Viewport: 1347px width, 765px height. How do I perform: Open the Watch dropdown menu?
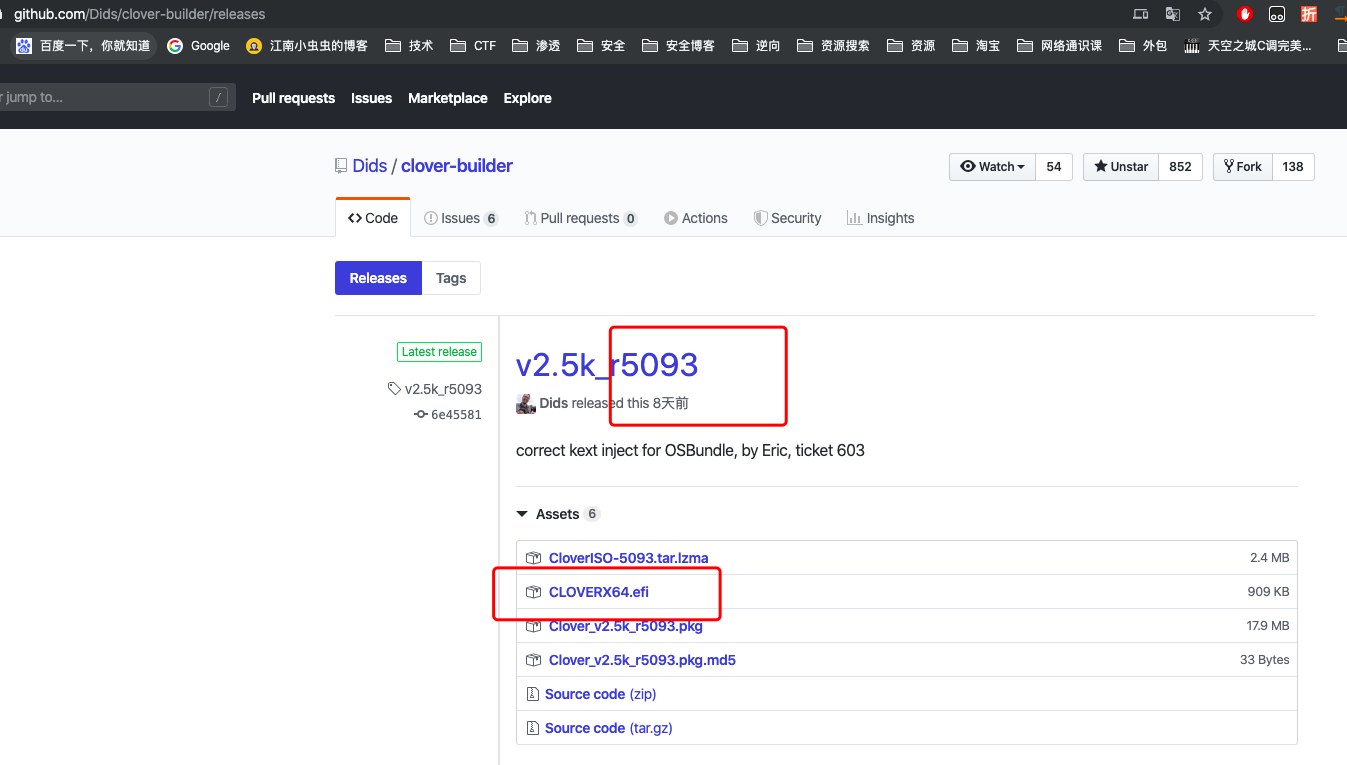[992, 167]
